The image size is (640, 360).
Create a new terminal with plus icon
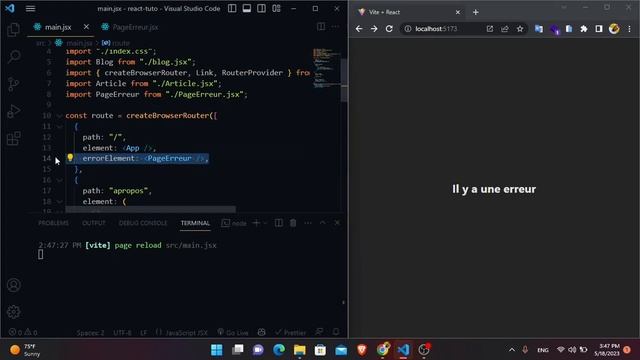point(256,223)
